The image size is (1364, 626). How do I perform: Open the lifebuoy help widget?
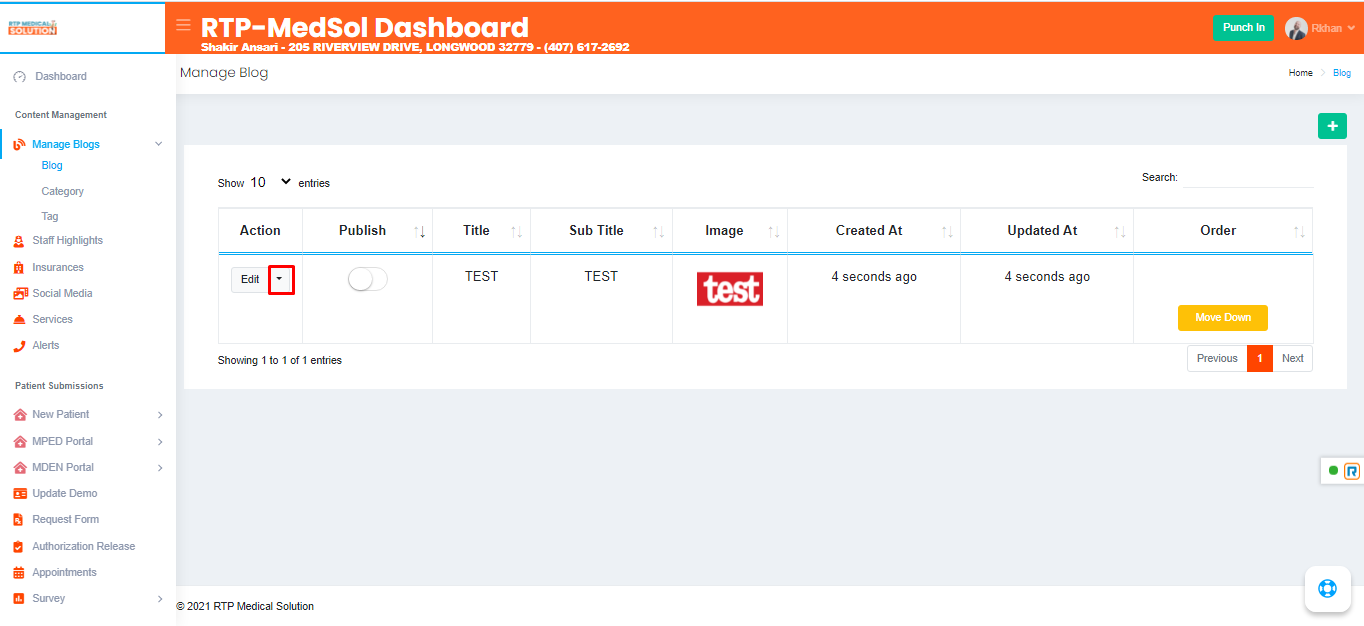pos(1327,588)
